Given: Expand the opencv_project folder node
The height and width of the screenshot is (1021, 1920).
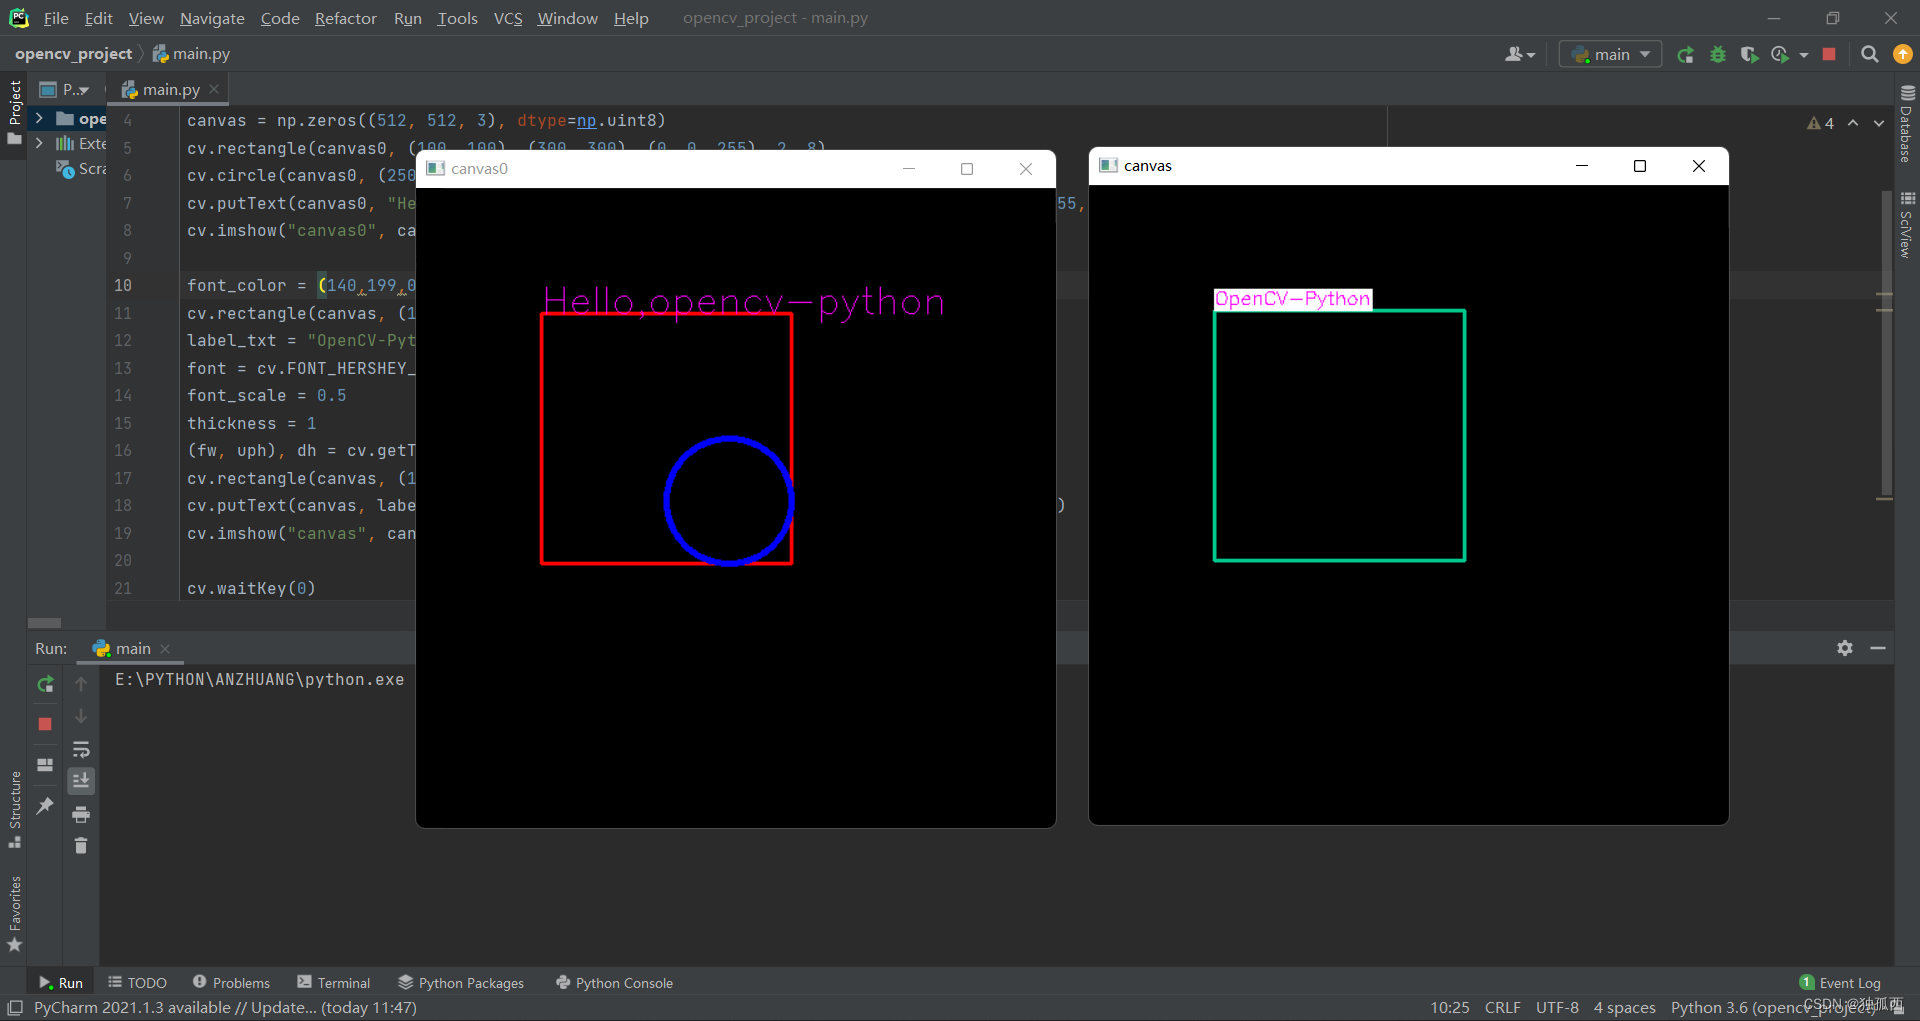Looking at the screenshot, I should pyautogui.click(x=39, y=118).
